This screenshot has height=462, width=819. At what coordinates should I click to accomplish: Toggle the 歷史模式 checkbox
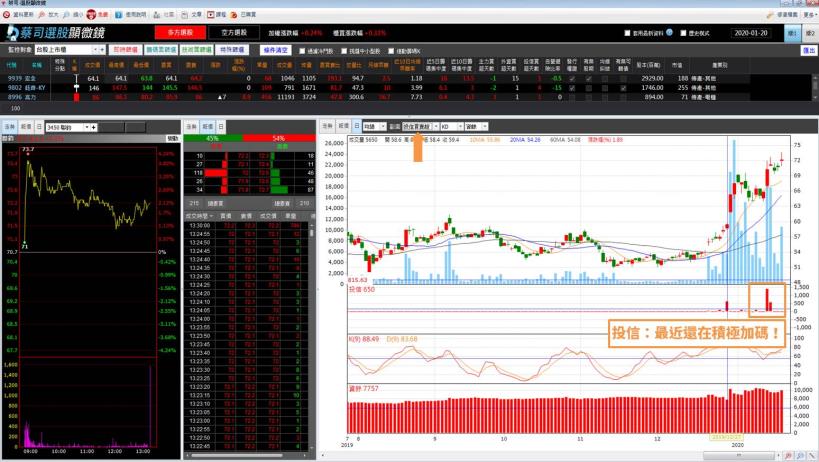(683, 33)
